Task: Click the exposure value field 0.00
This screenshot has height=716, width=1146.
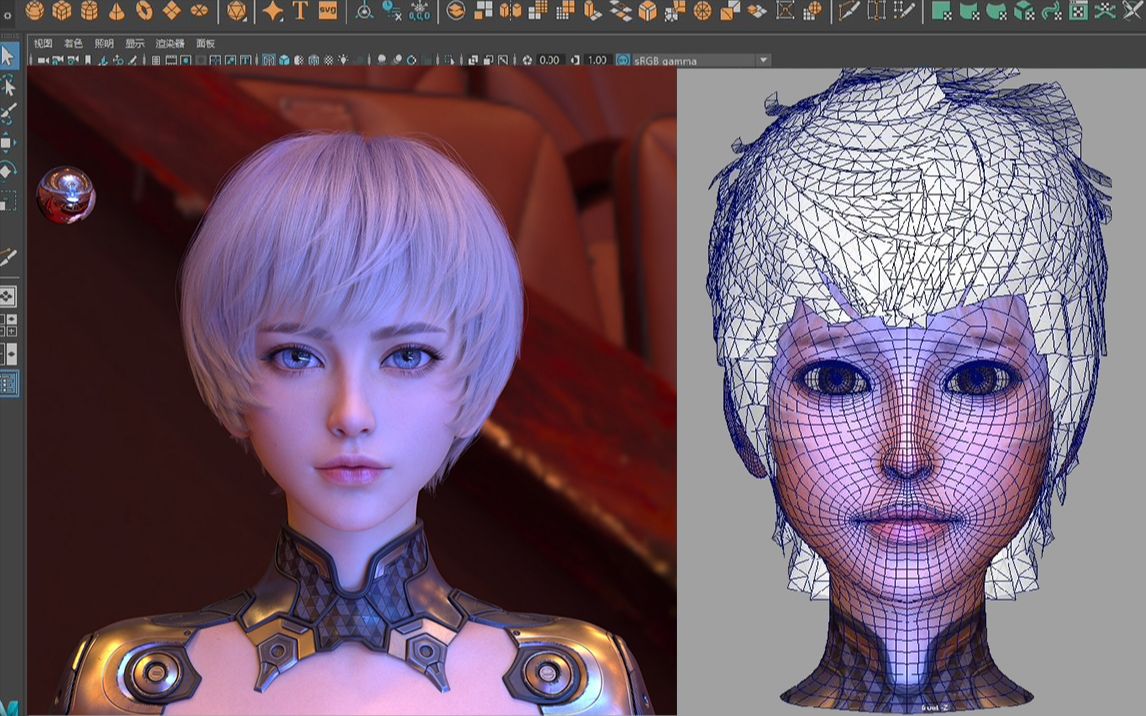Action: [x=550, y=60]
